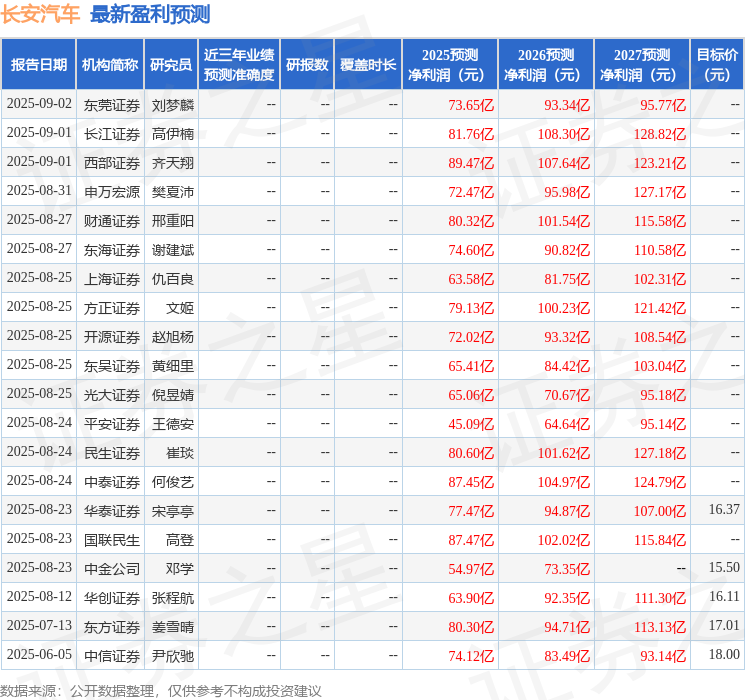Click the 覆盖时长 column header
The width and height of the screenshot is (745, 700).
[x=368, y=65]
